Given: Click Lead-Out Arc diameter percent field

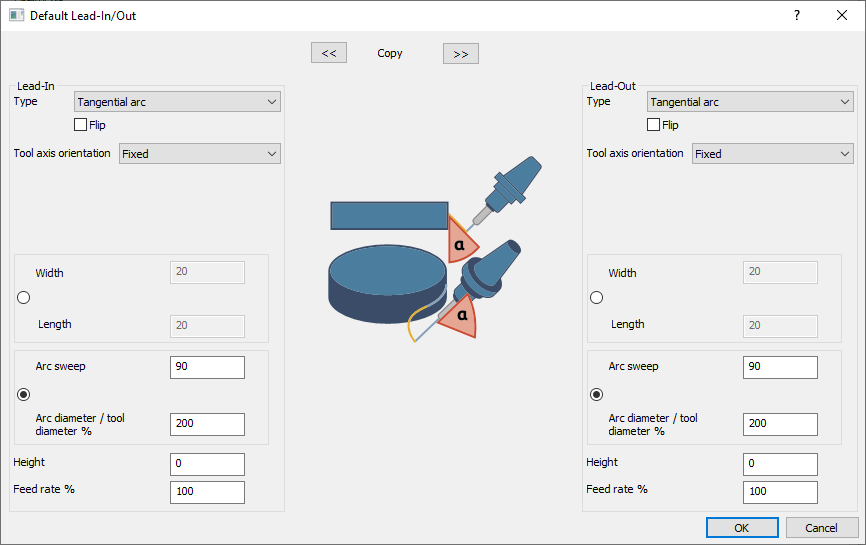Looking at the screenshot, I should click(780, 423).
